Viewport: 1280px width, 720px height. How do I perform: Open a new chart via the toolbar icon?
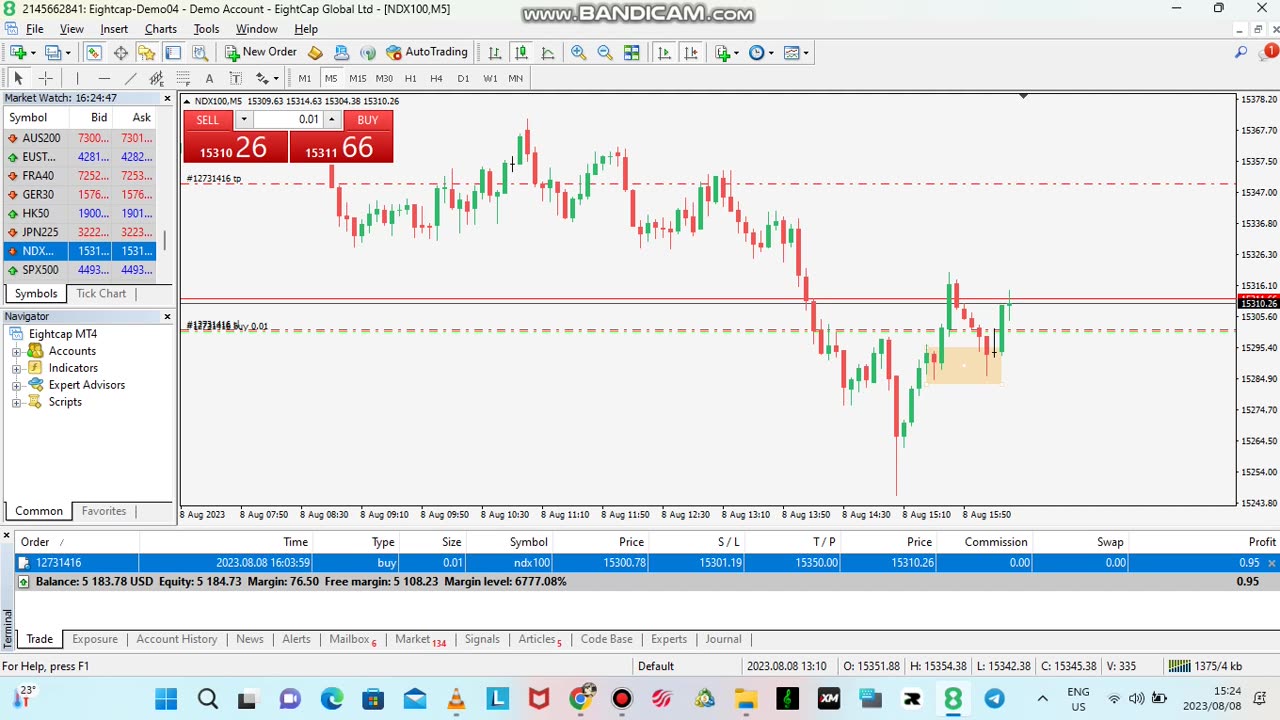click(18, 53)
